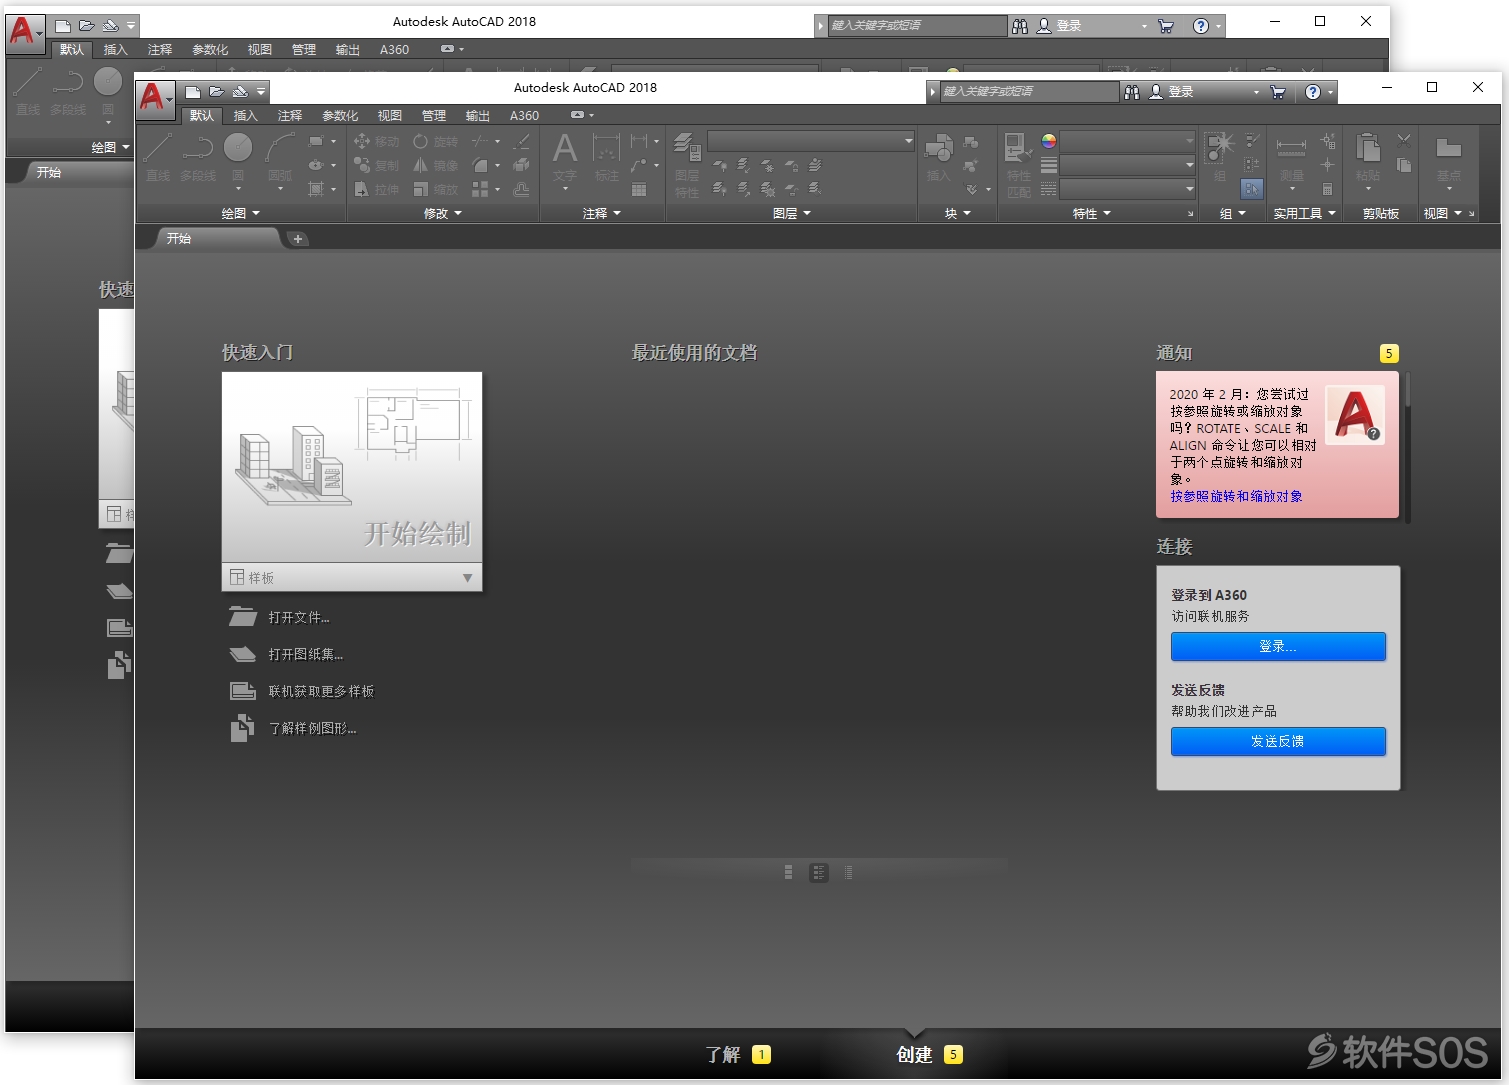This screenshot has width=1509, height=1085.
Task: Switch to 参数化 ribbon tab in front window
Action: [340, 115]
